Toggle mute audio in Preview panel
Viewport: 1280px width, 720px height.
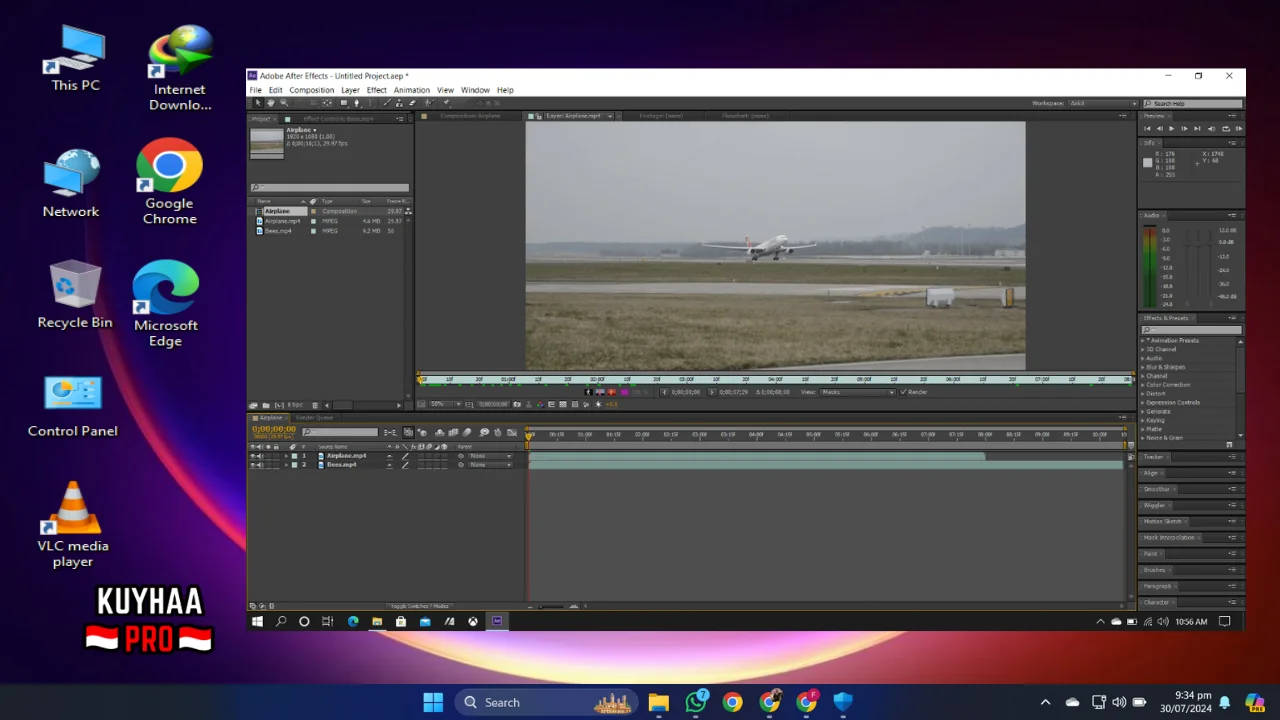coord(1212,129)
